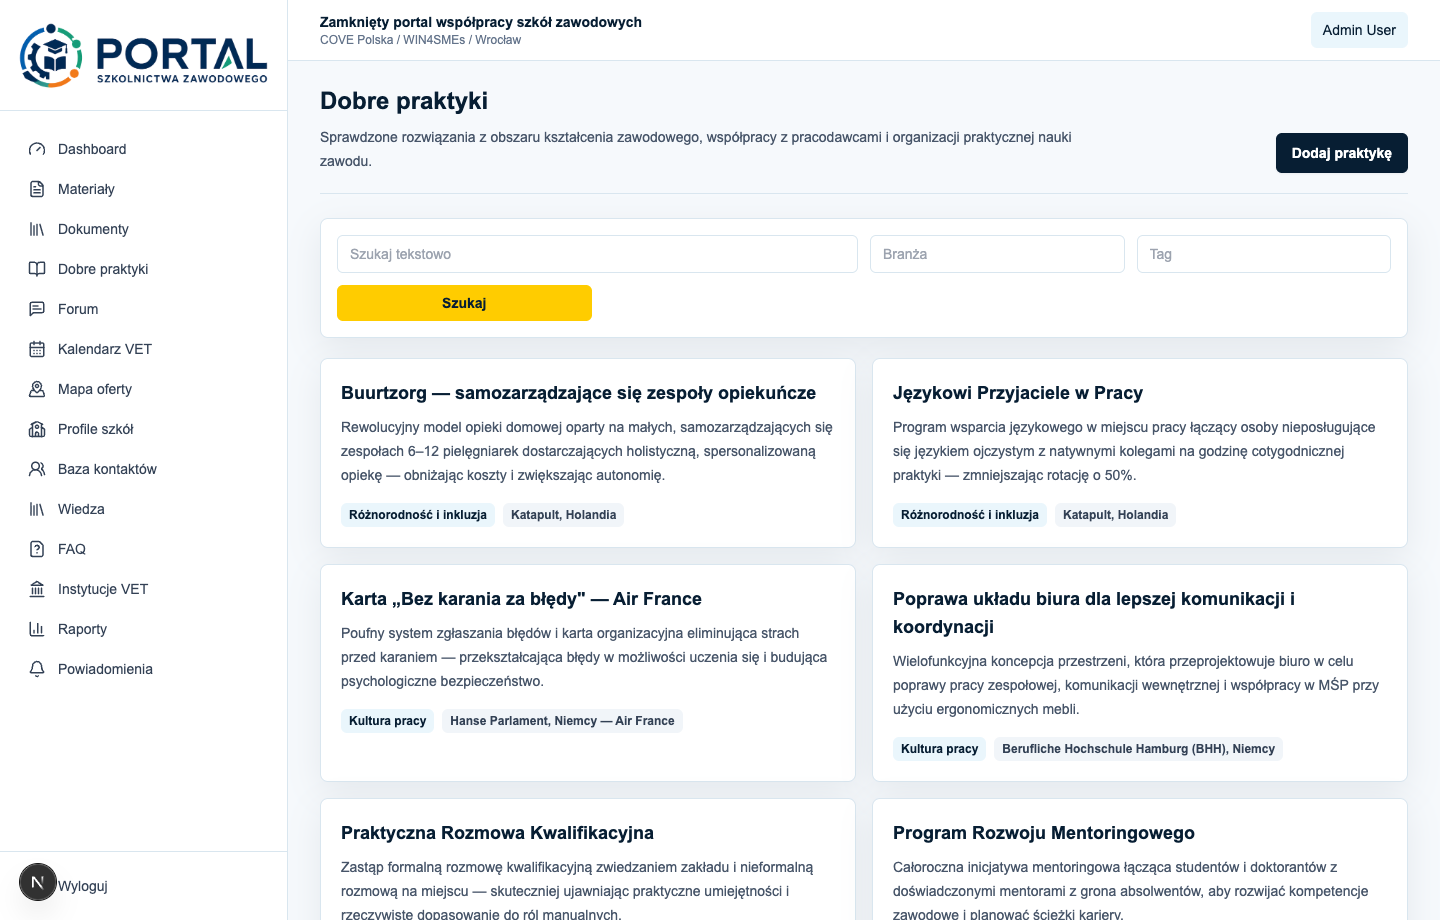The image size is (1440, 920).
Task: Click Różnorodność i inkluzja tag on Buurtzorg card
Action: [x=418, y=515]
